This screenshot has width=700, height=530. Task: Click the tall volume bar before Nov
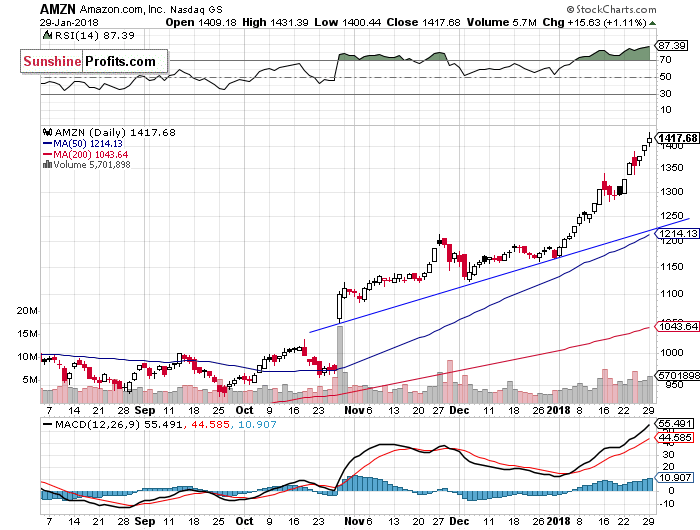coord(340,365)
